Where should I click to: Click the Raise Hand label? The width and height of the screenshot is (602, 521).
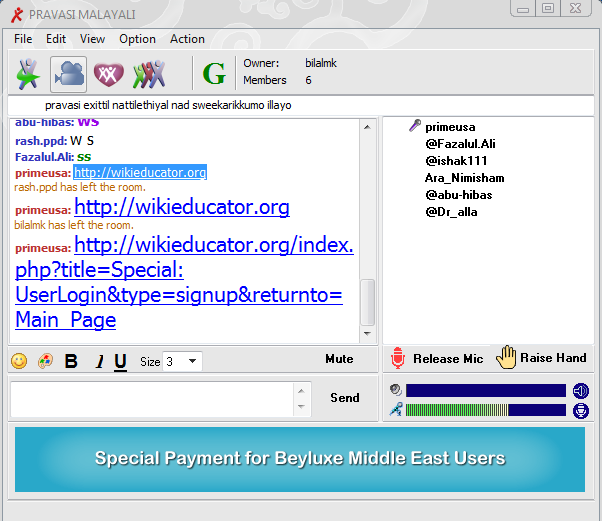click(x=553, y=358)
